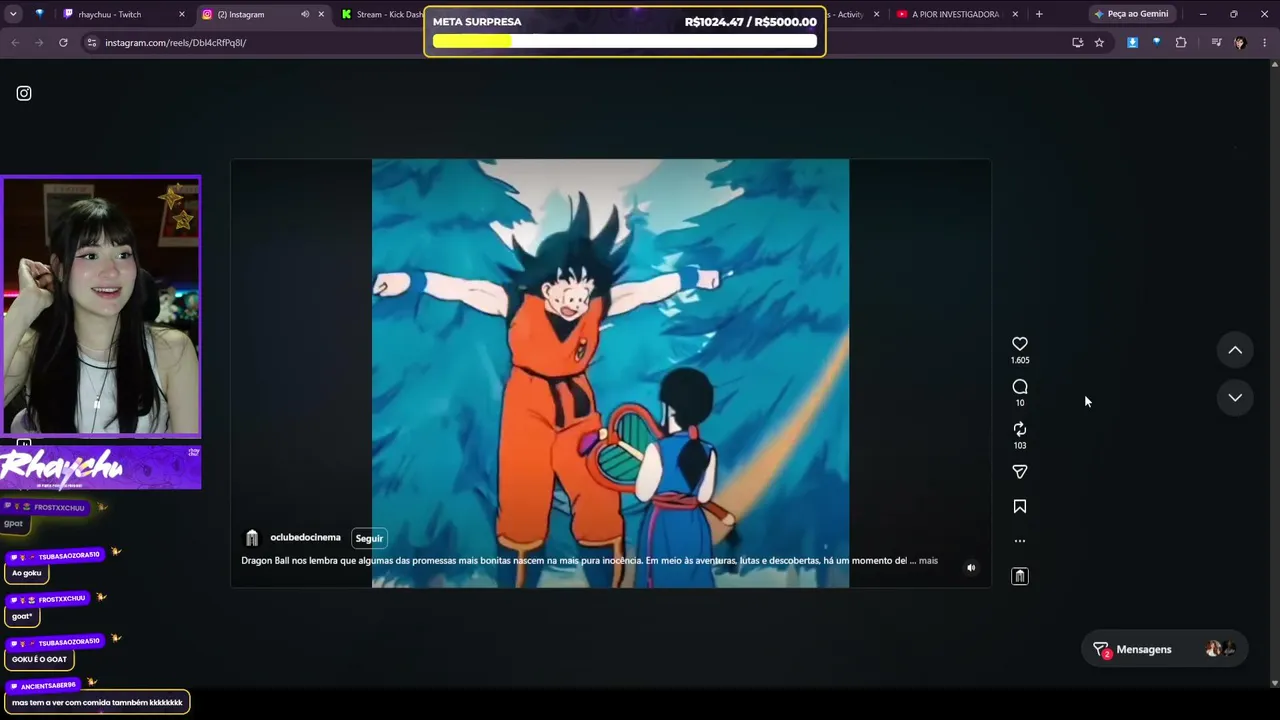Open the Chrome three-dot menu
1280x720 pixels.
coord(1264,42)
